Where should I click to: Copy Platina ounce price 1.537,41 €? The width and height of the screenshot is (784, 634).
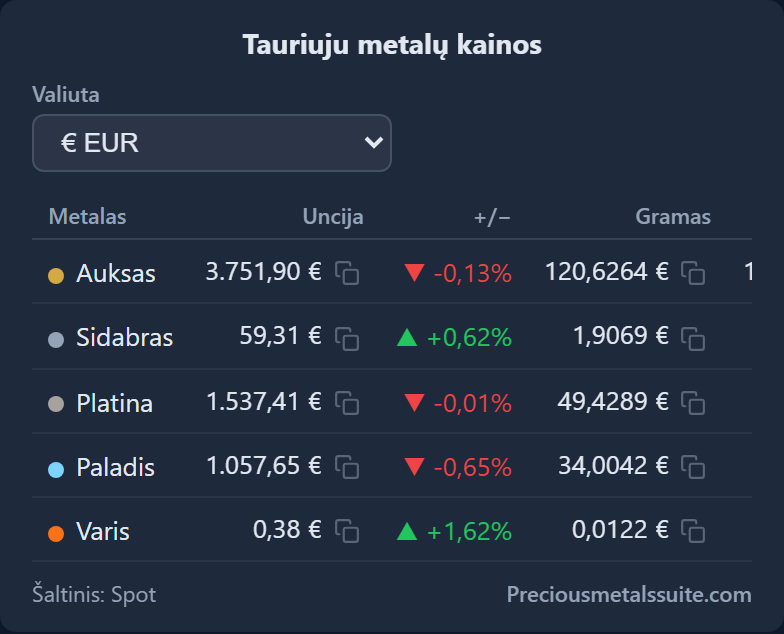coord(347,403)
